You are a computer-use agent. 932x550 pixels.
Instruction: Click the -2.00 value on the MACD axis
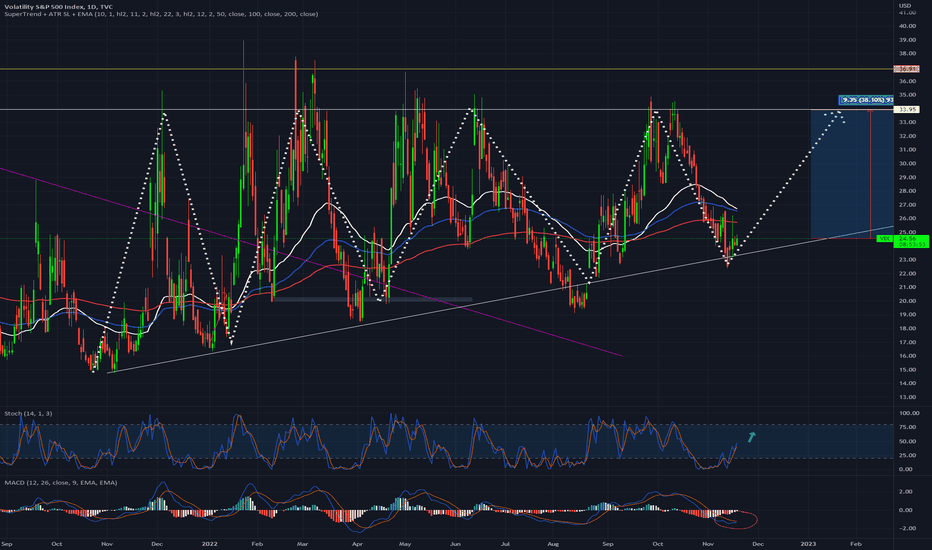[x=905, y=529]
